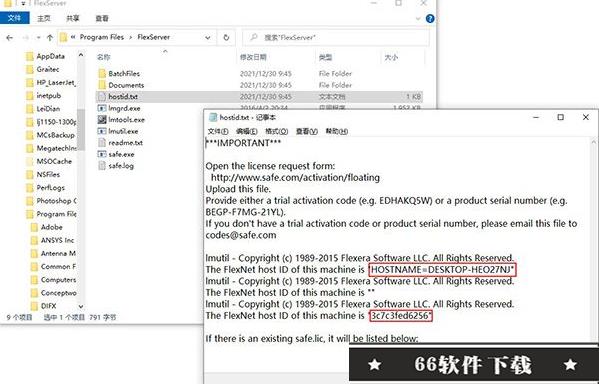Click the 'Upload this file.' line
Screen dimensions: 599x384
(238, 189)
